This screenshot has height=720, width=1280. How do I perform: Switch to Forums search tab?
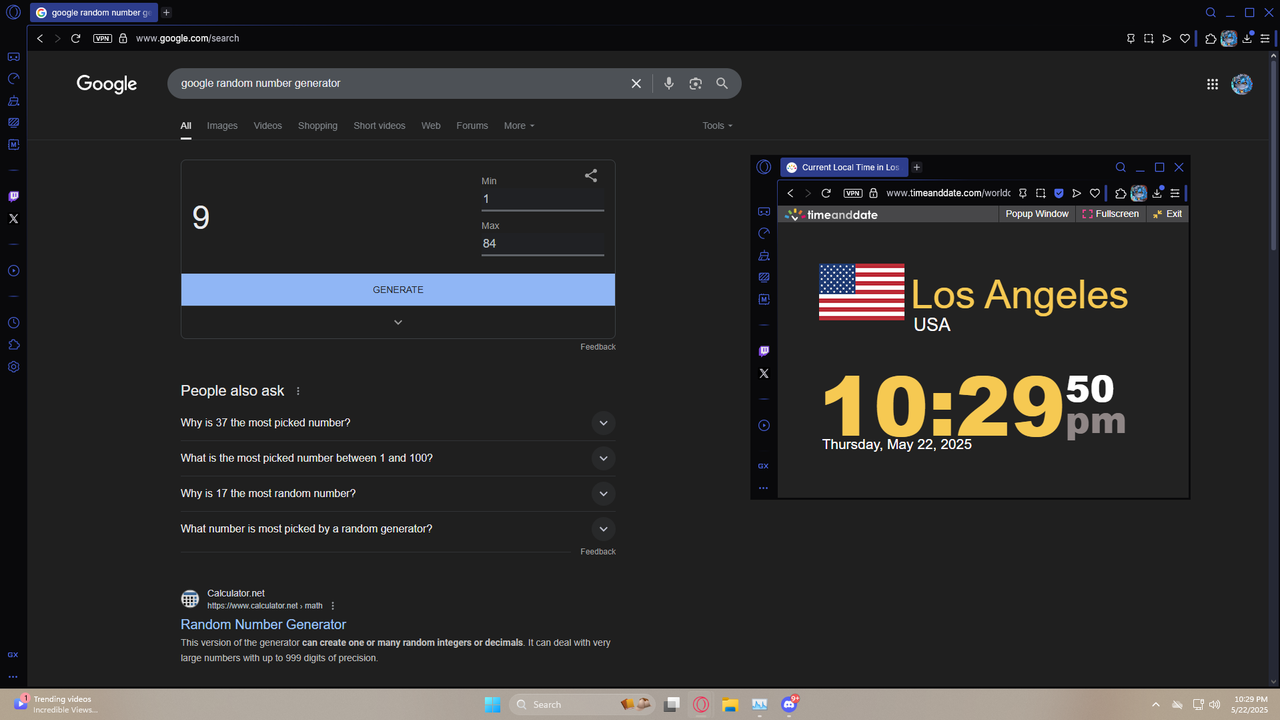pos(472,126)
